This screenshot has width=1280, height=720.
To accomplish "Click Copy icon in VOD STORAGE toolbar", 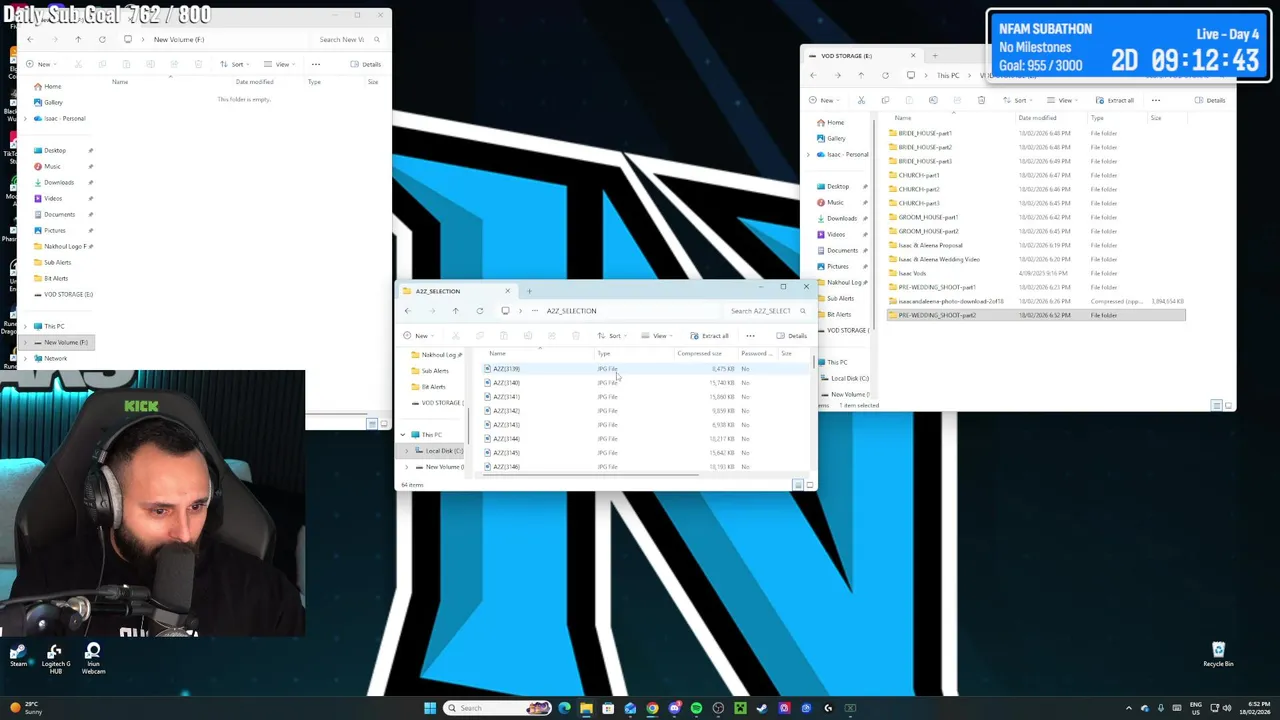I will [885, 100].
